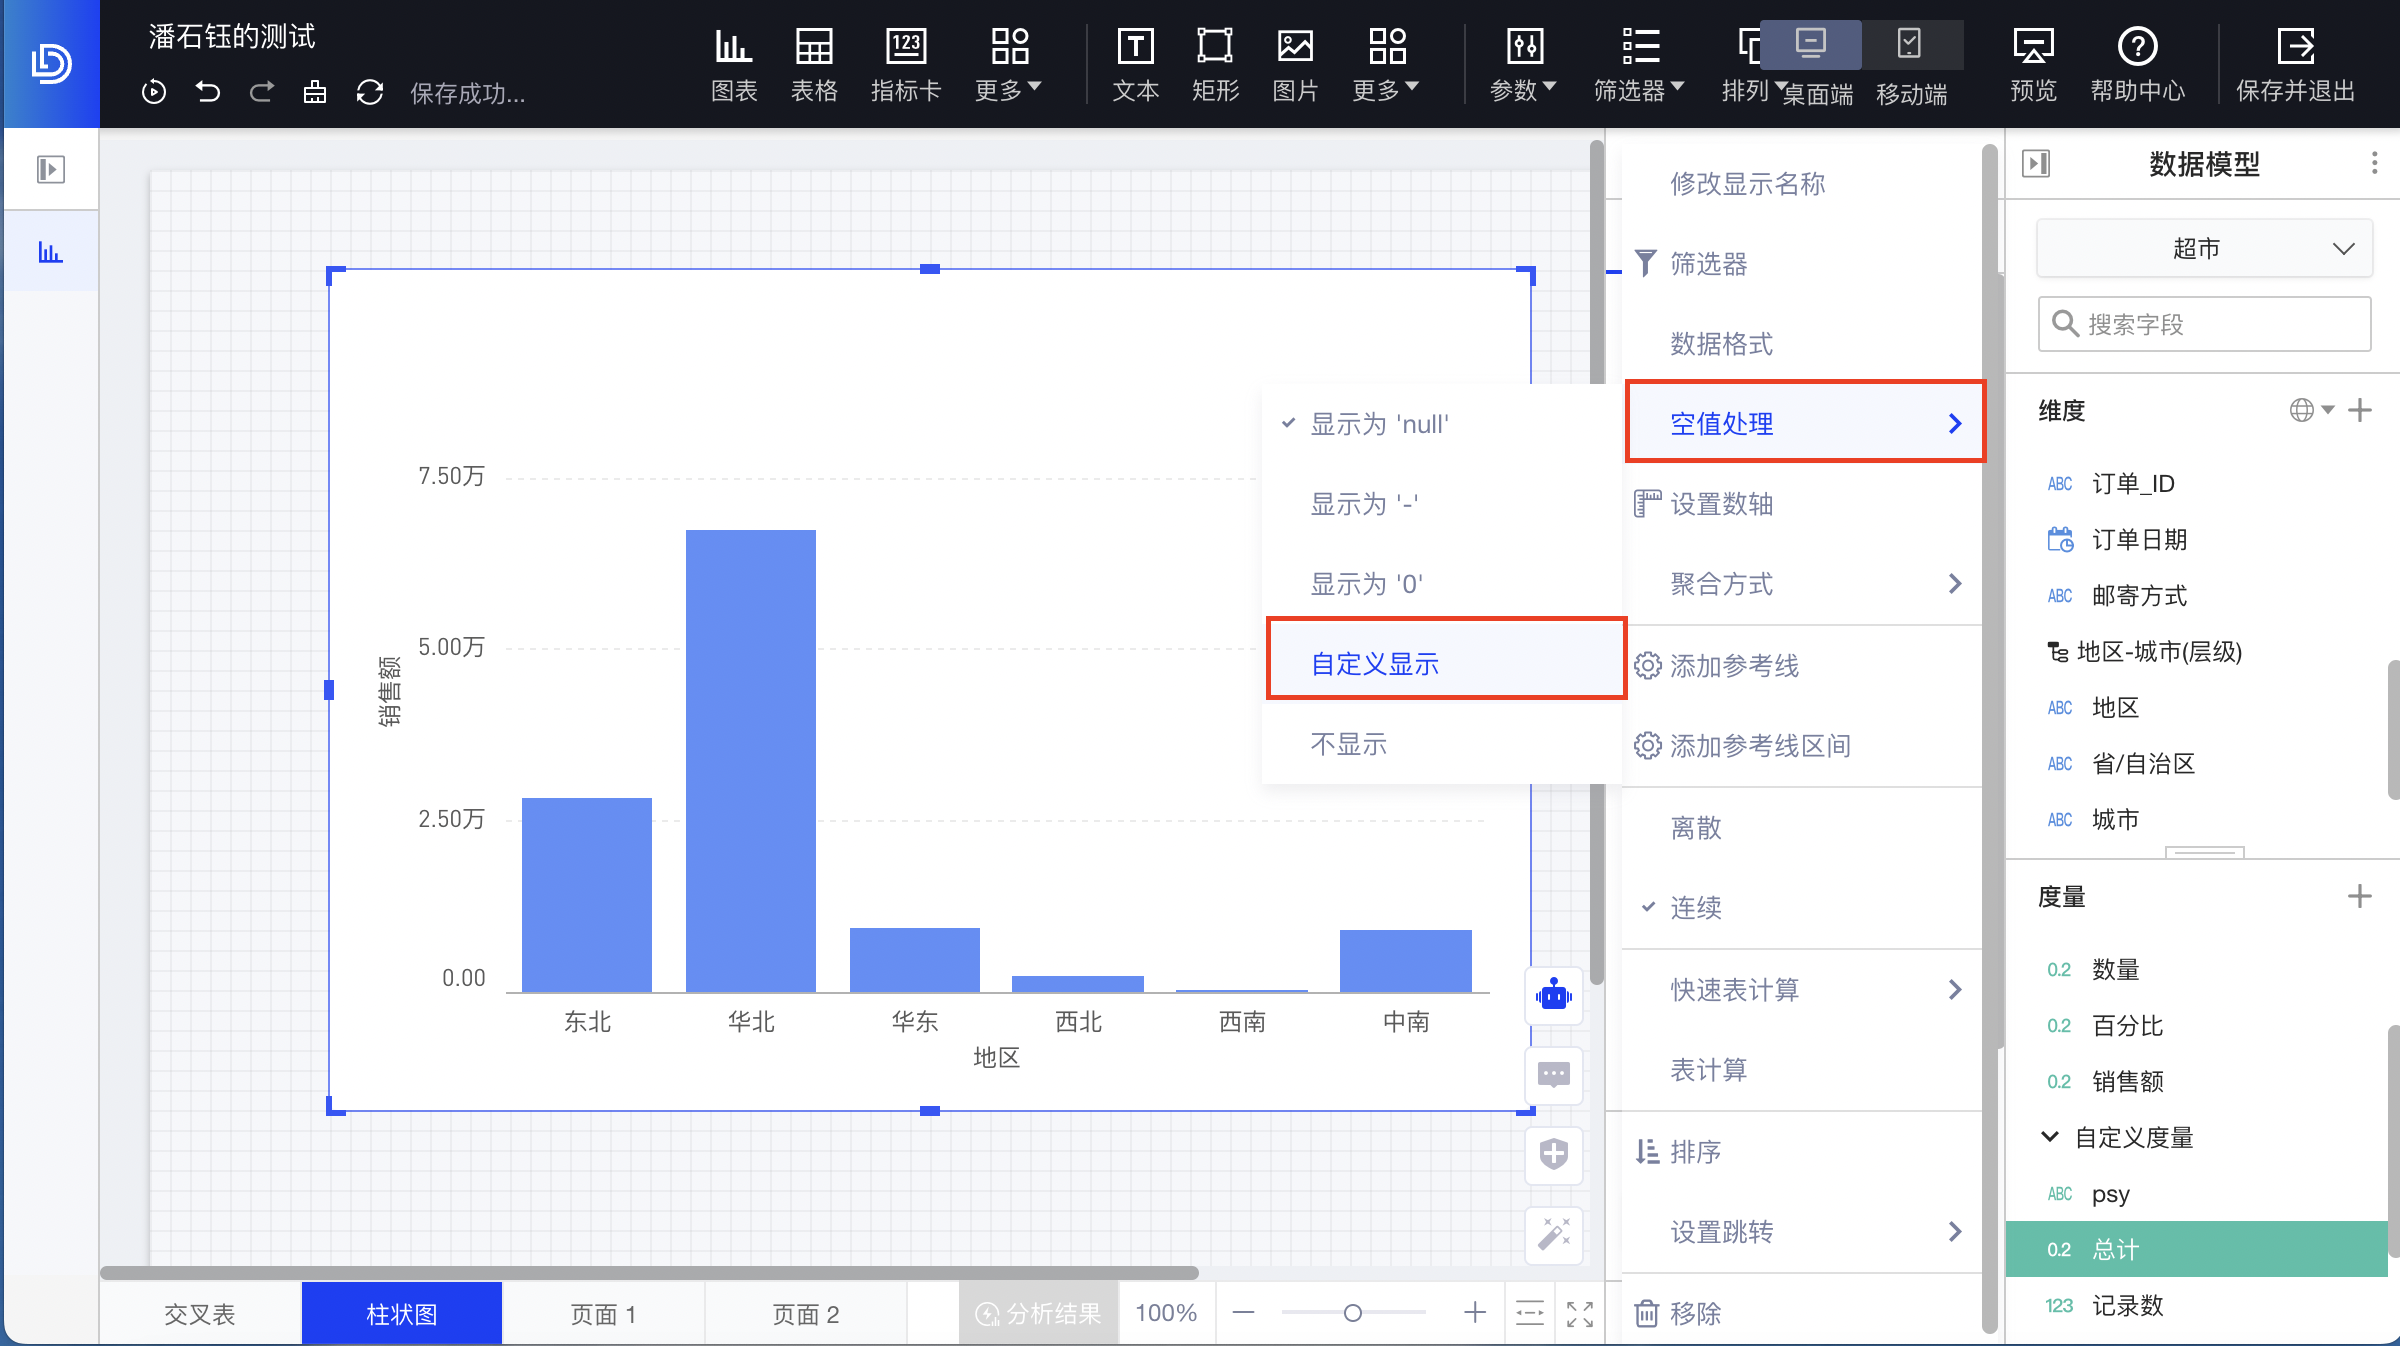Image resolution: width=2400 pixels, height=1346 pixels.
Task: Switch to 移动端 mobile view
Action: (x=1911, y=63)
